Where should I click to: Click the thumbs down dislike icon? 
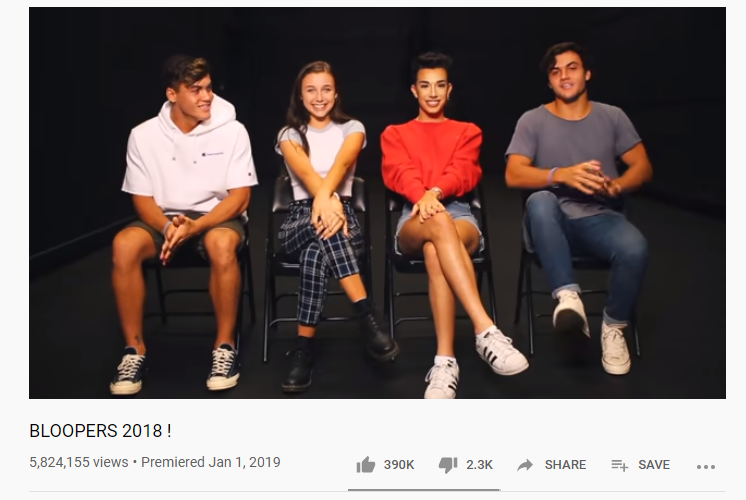(448, 465)
